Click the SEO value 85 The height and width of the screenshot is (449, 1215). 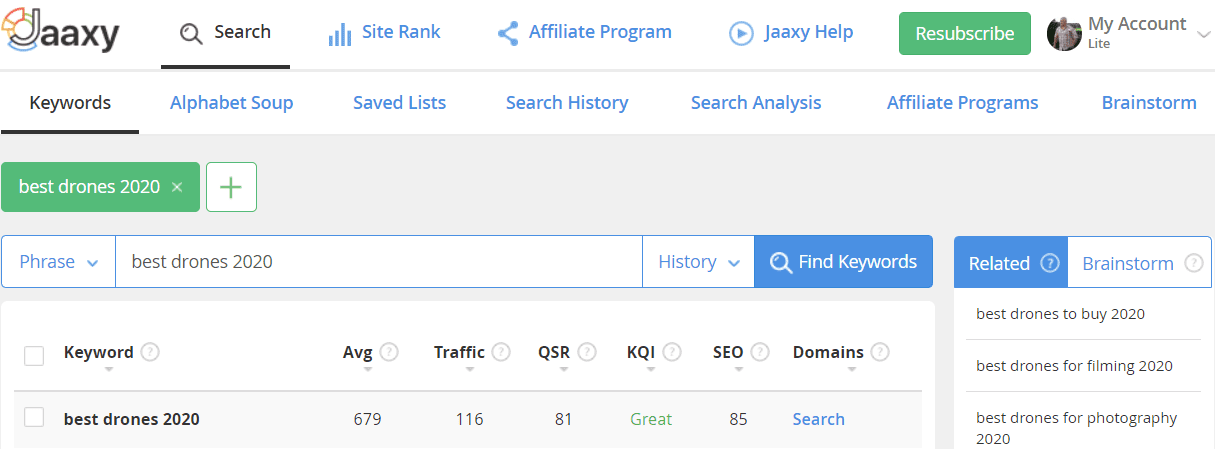738,419
